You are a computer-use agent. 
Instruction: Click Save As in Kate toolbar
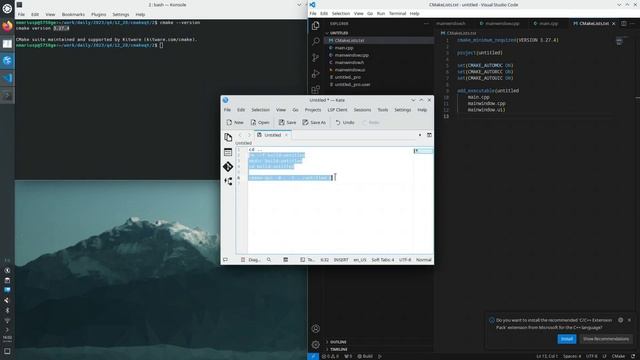[x=314, y=122]
